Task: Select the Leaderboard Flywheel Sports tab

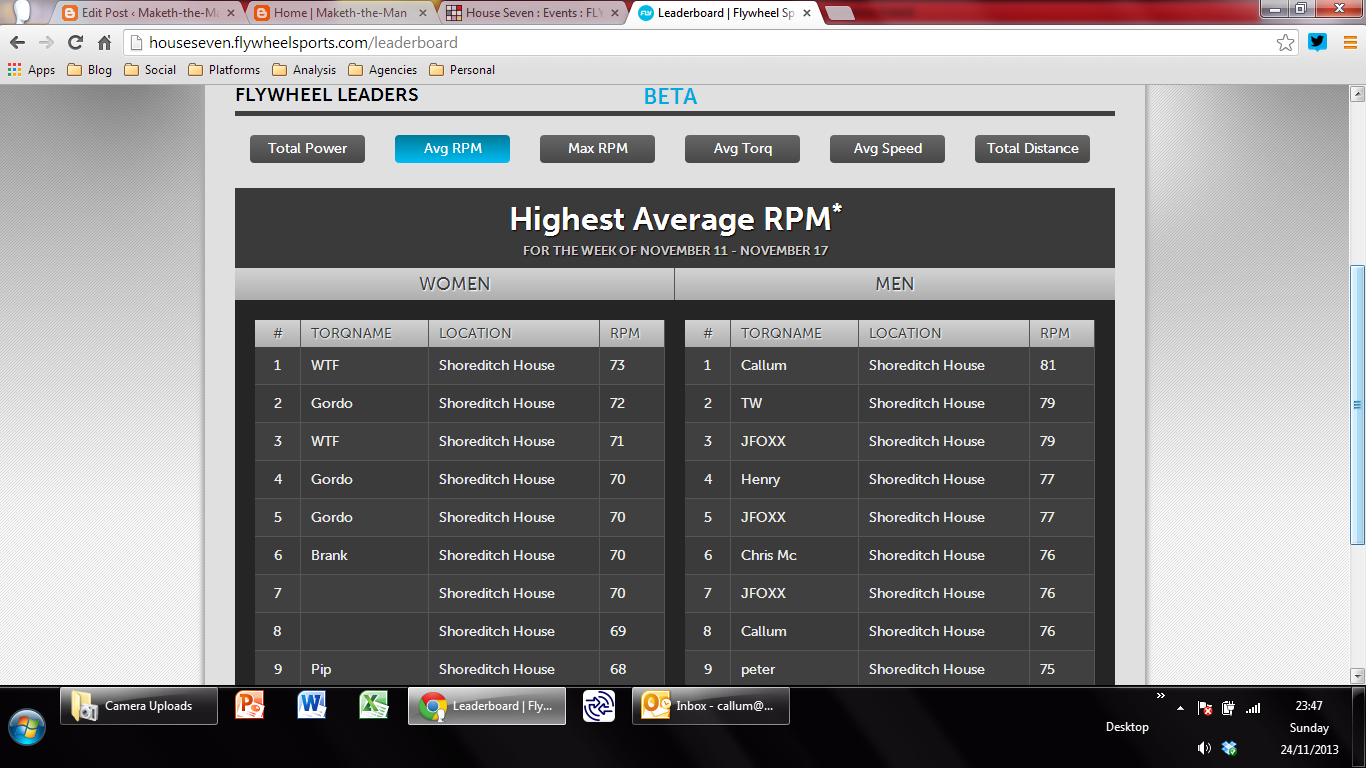Action: point(725,13)
